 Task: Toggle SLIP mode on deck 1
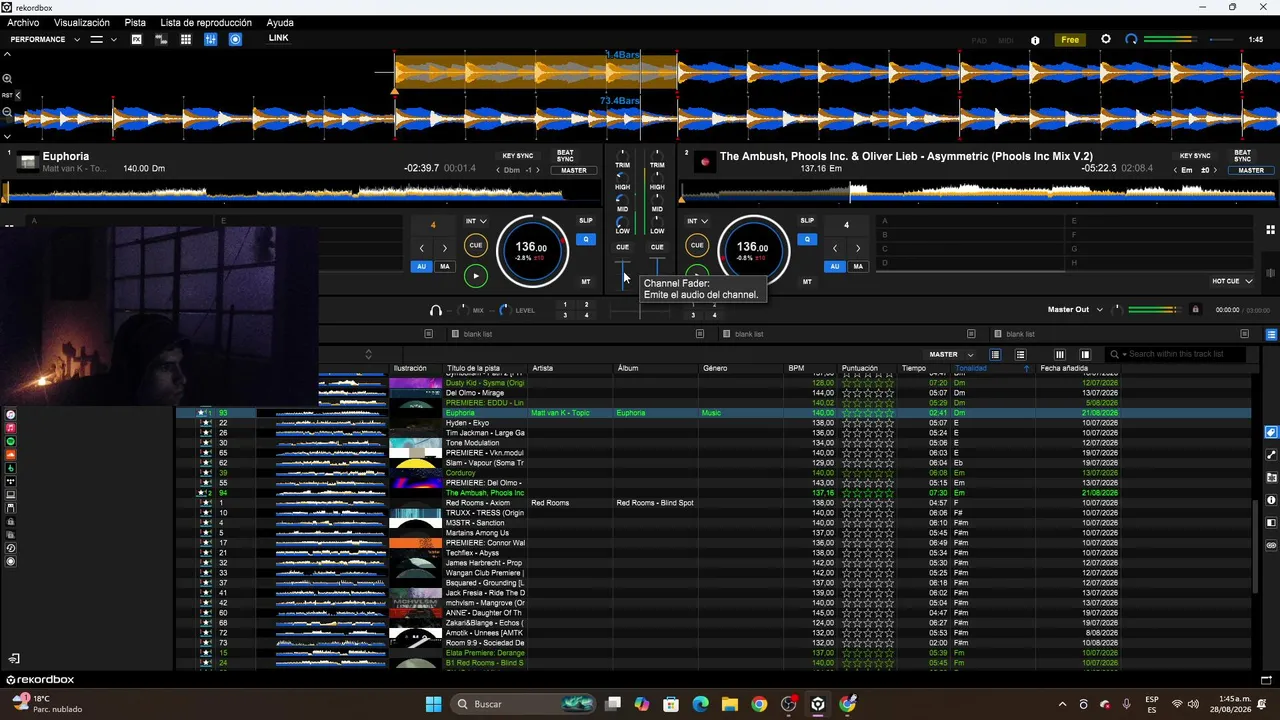(586, 220)
